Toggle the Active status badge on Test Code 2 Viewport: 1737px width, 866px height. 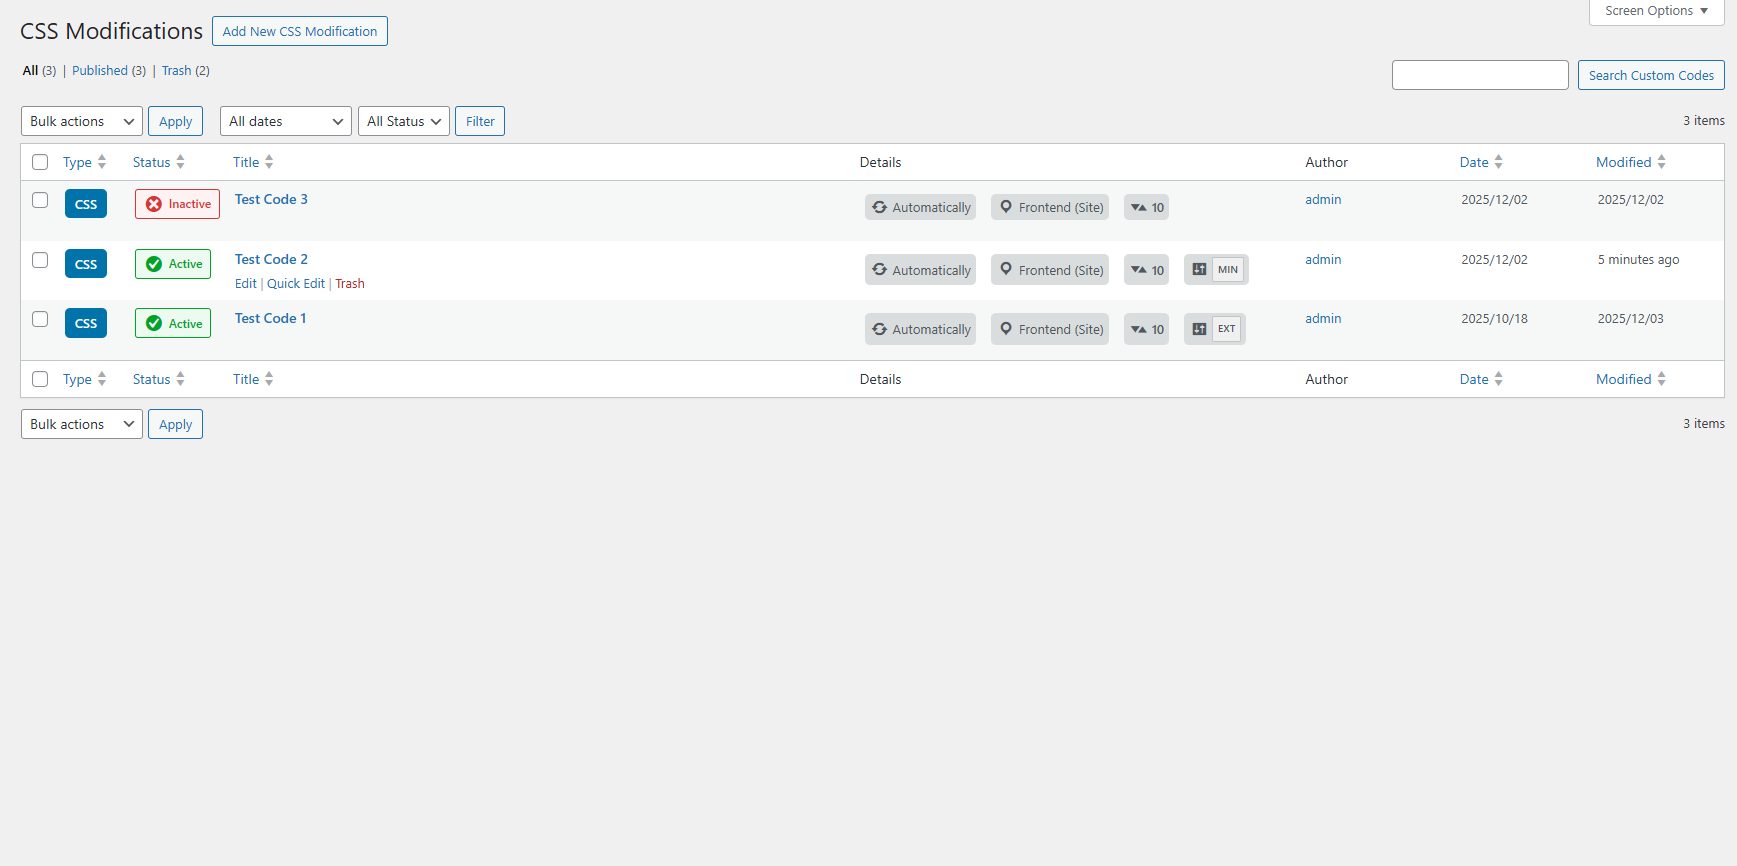[x=173, y=264]
